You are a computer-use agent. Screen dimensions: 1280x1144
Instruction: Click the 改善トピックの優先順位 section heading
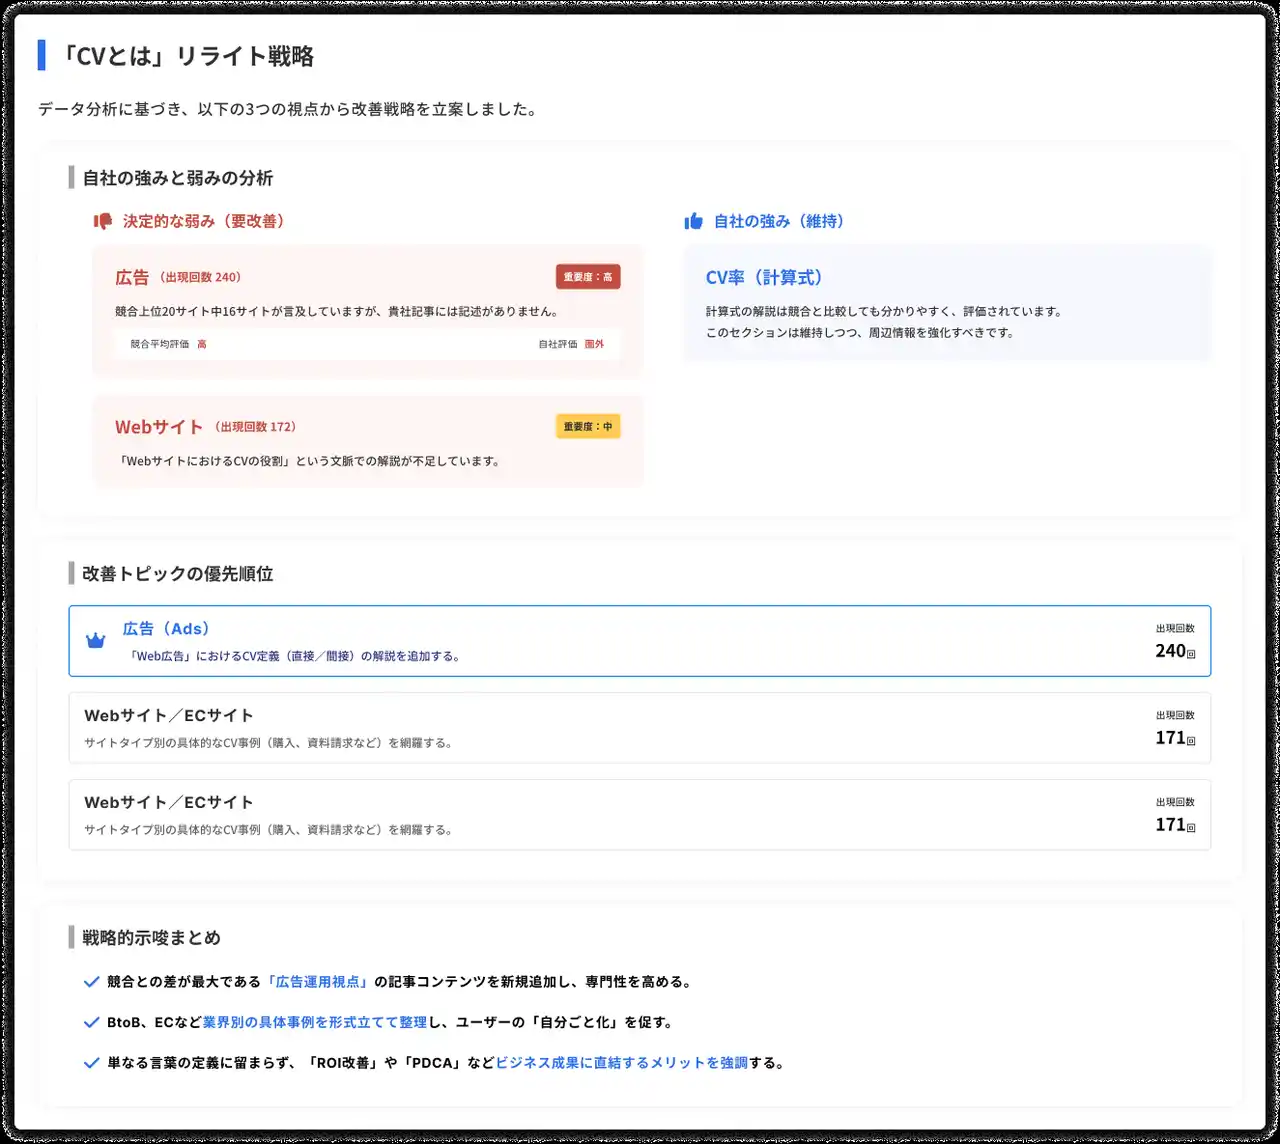[x=177, y=574]
